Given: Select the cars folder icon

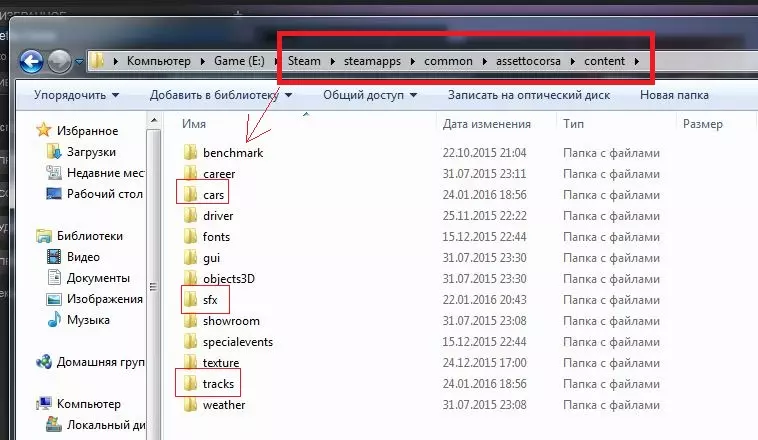Looking at the screenshot, I should point(190,194).
